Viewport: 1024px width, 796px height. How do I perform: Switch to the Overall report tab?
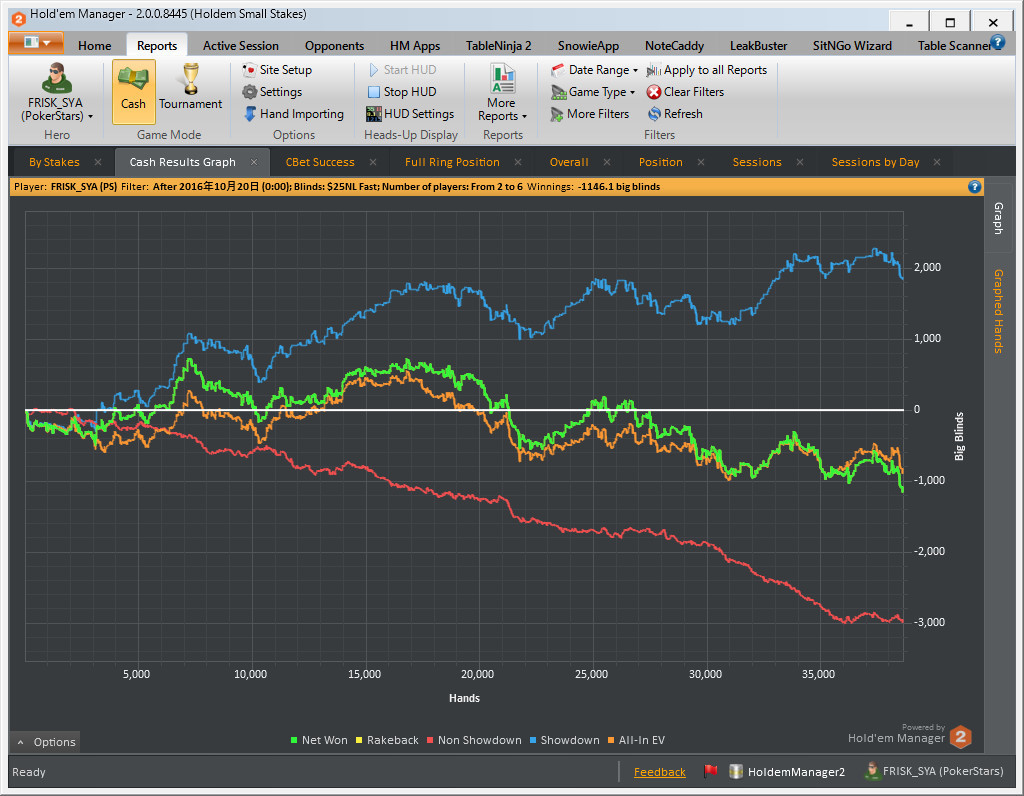(569, 162)
